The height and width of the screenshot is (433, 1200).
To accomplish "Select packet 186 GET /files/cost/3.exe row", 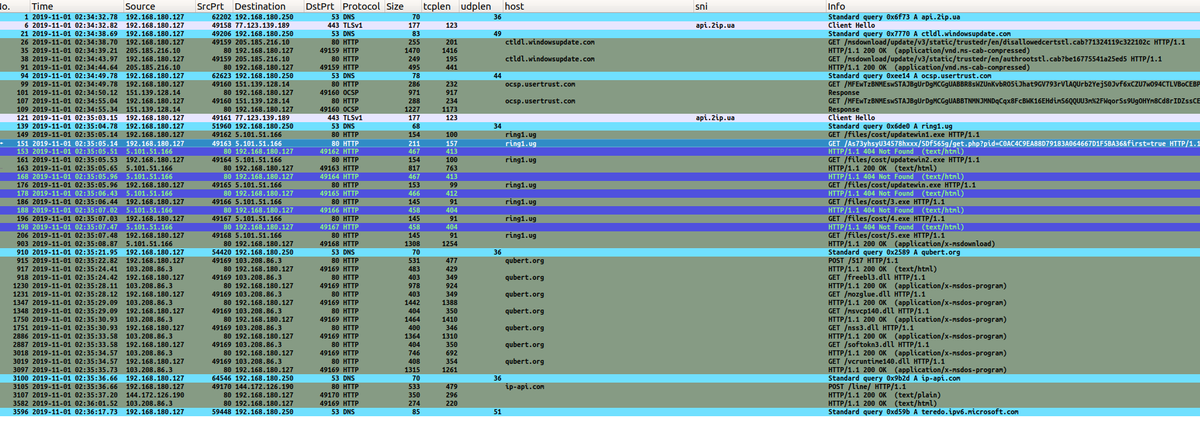I will (600, 200).
